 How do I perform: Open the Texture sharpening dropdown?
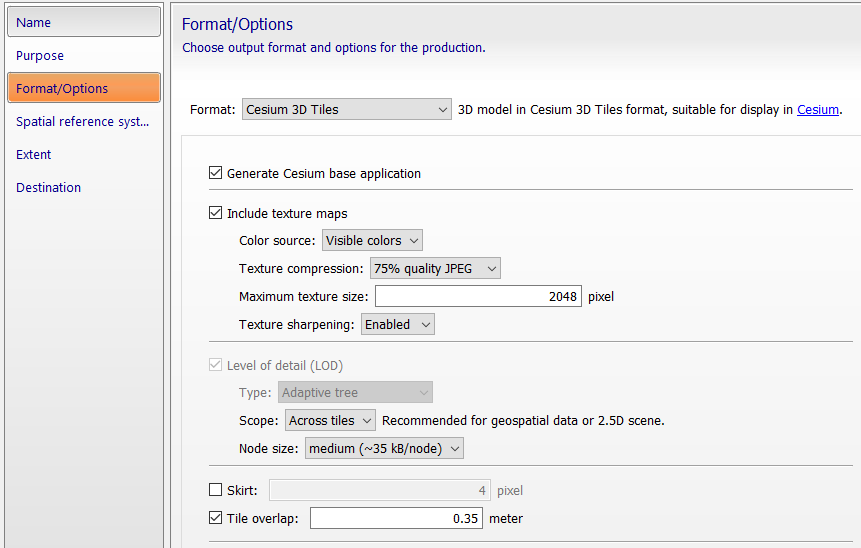(x=398, y=325)
